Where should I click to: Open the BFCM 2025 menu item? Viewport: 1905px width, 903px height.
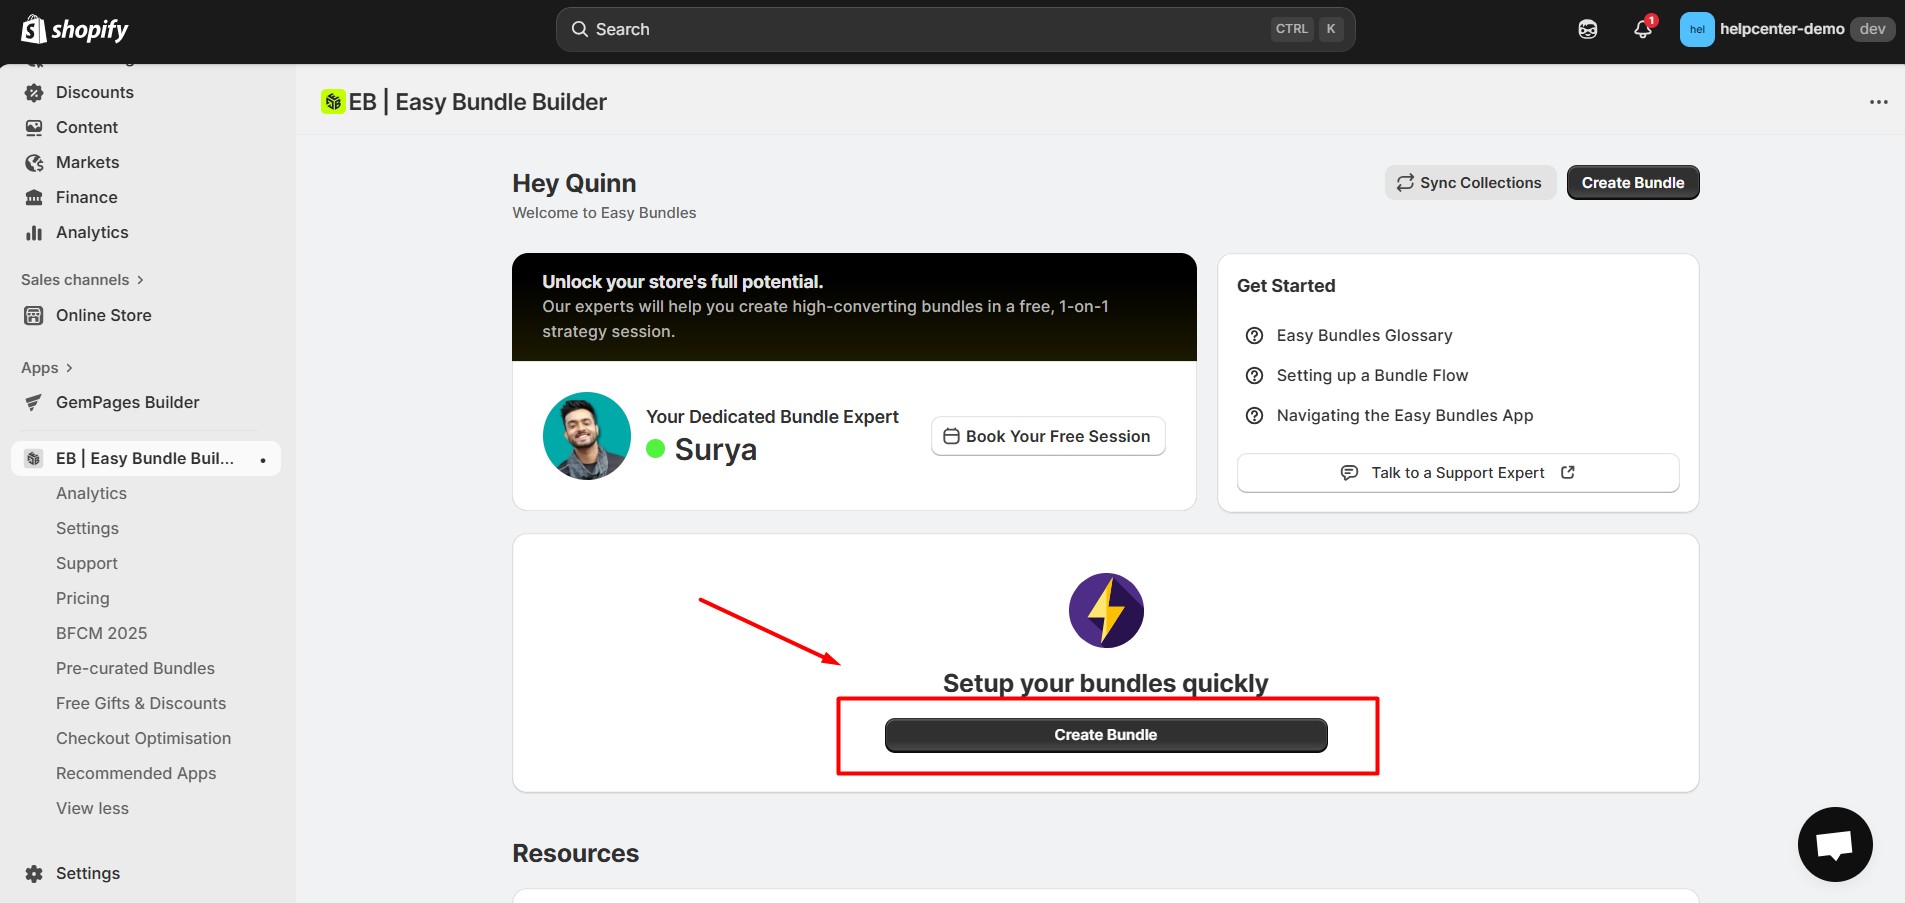tap(101, 633)
